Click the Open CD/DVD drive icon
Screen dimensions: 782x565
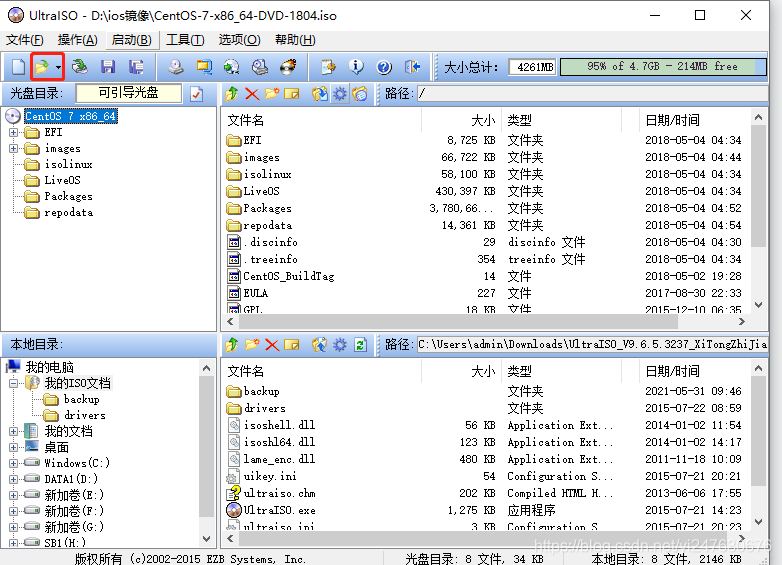tap(80, 67)
